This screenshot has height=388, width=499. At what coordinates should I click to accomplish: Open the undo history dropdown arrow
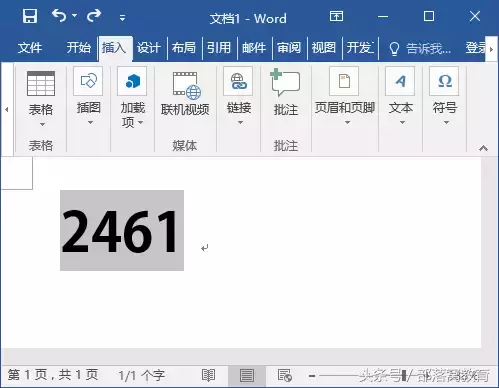74,16
